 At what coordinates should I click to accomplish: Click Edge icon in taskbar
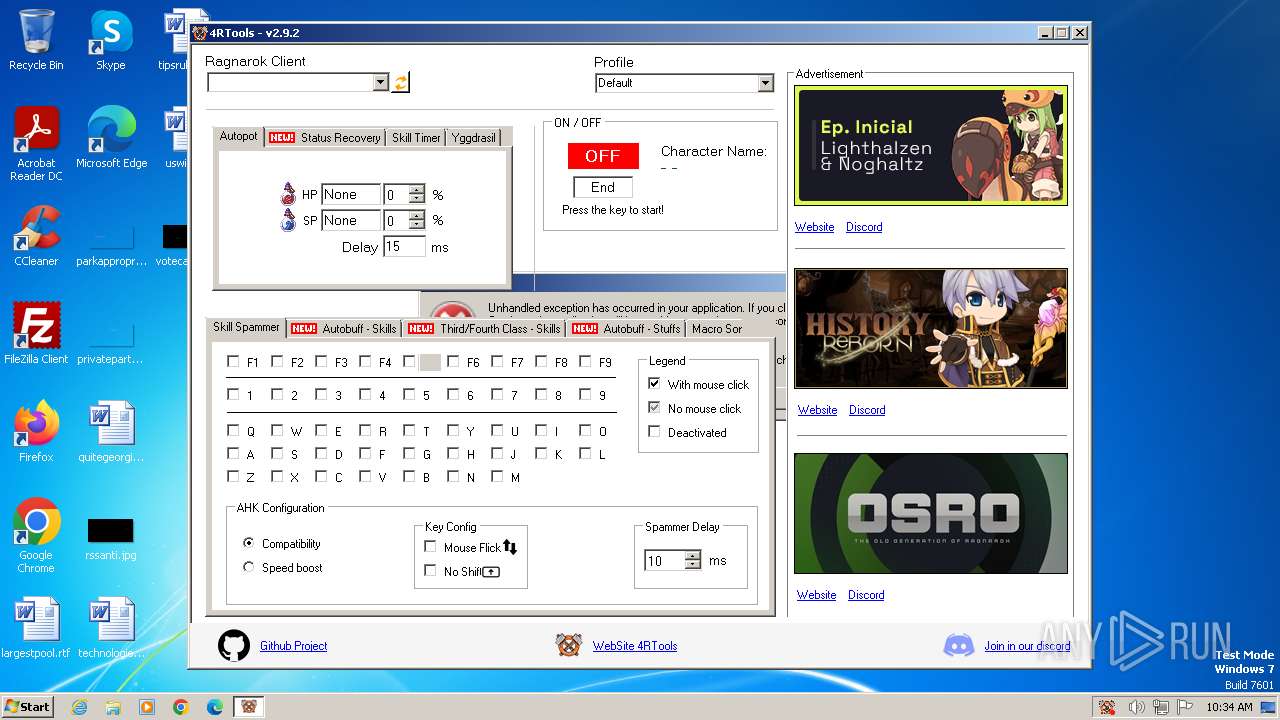(x=215, y=707)
